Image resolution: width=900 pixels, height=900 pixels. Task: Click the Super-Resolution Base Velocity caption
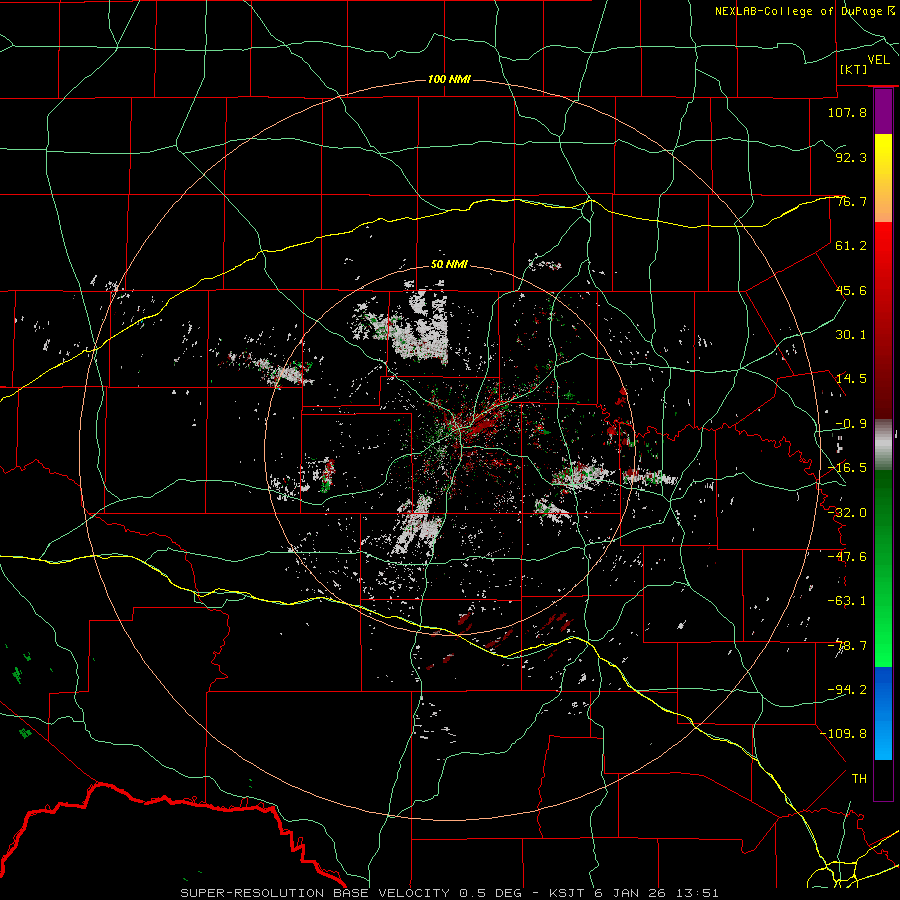click(x=449, y=893)
